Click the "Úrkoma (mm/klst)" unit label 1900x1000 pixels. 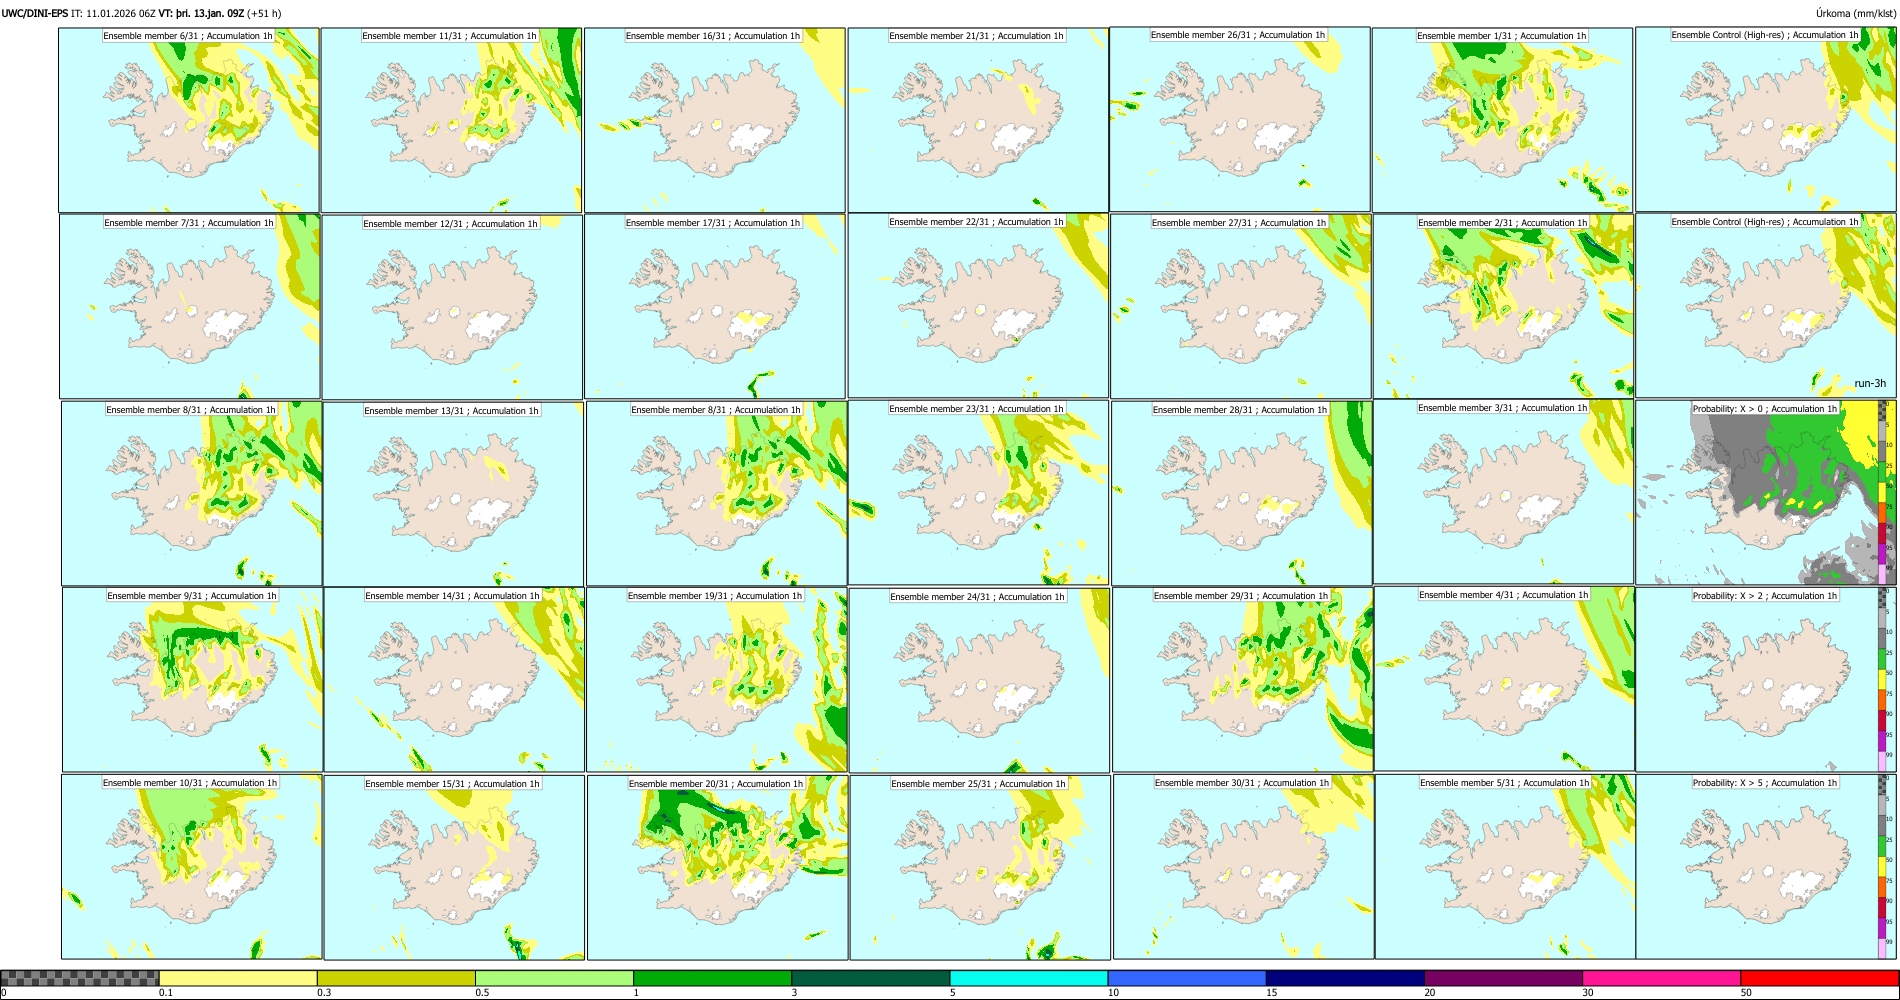pyautogui.click(x=1857, y=13)
